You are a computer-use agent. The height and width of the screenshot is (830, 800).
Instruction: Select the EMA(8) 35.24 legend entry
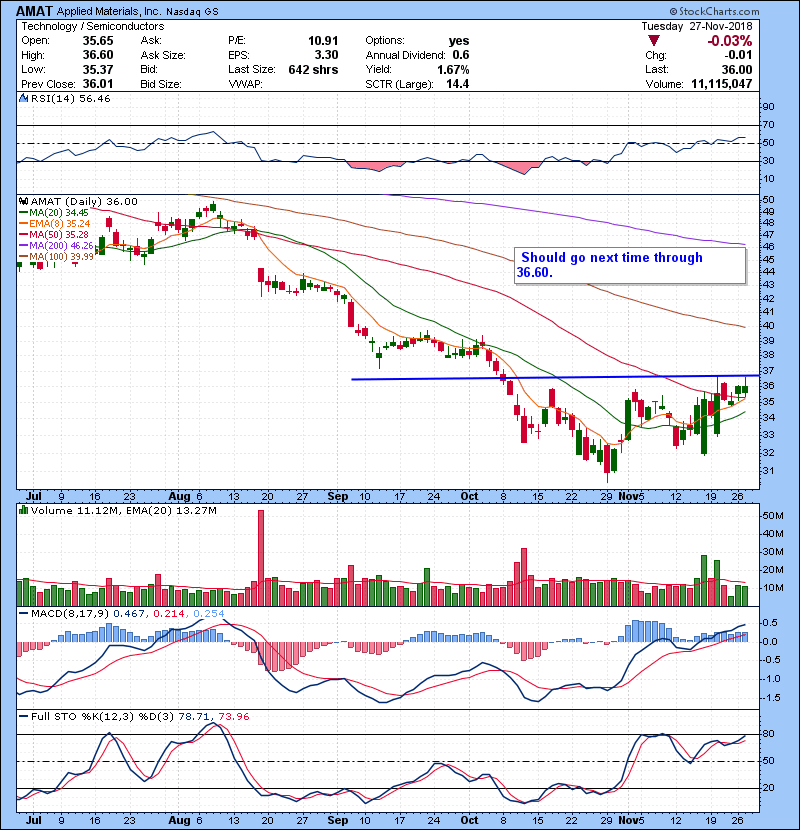55,224
